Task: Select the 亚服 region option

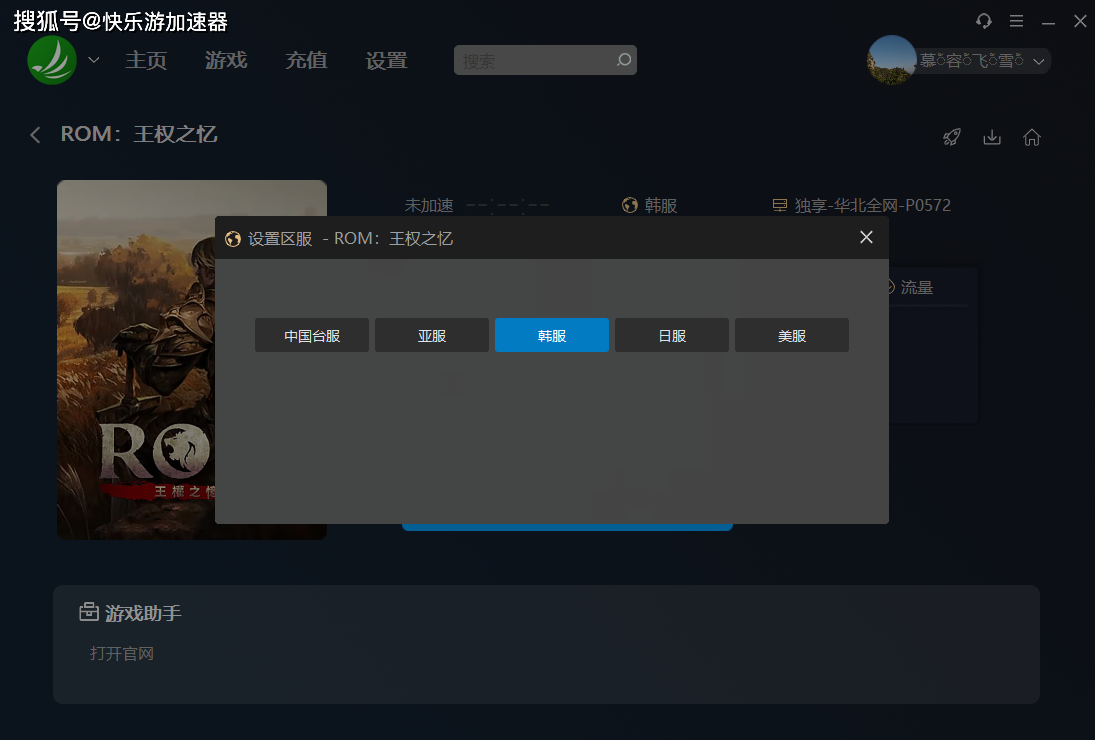Action: 432,336
